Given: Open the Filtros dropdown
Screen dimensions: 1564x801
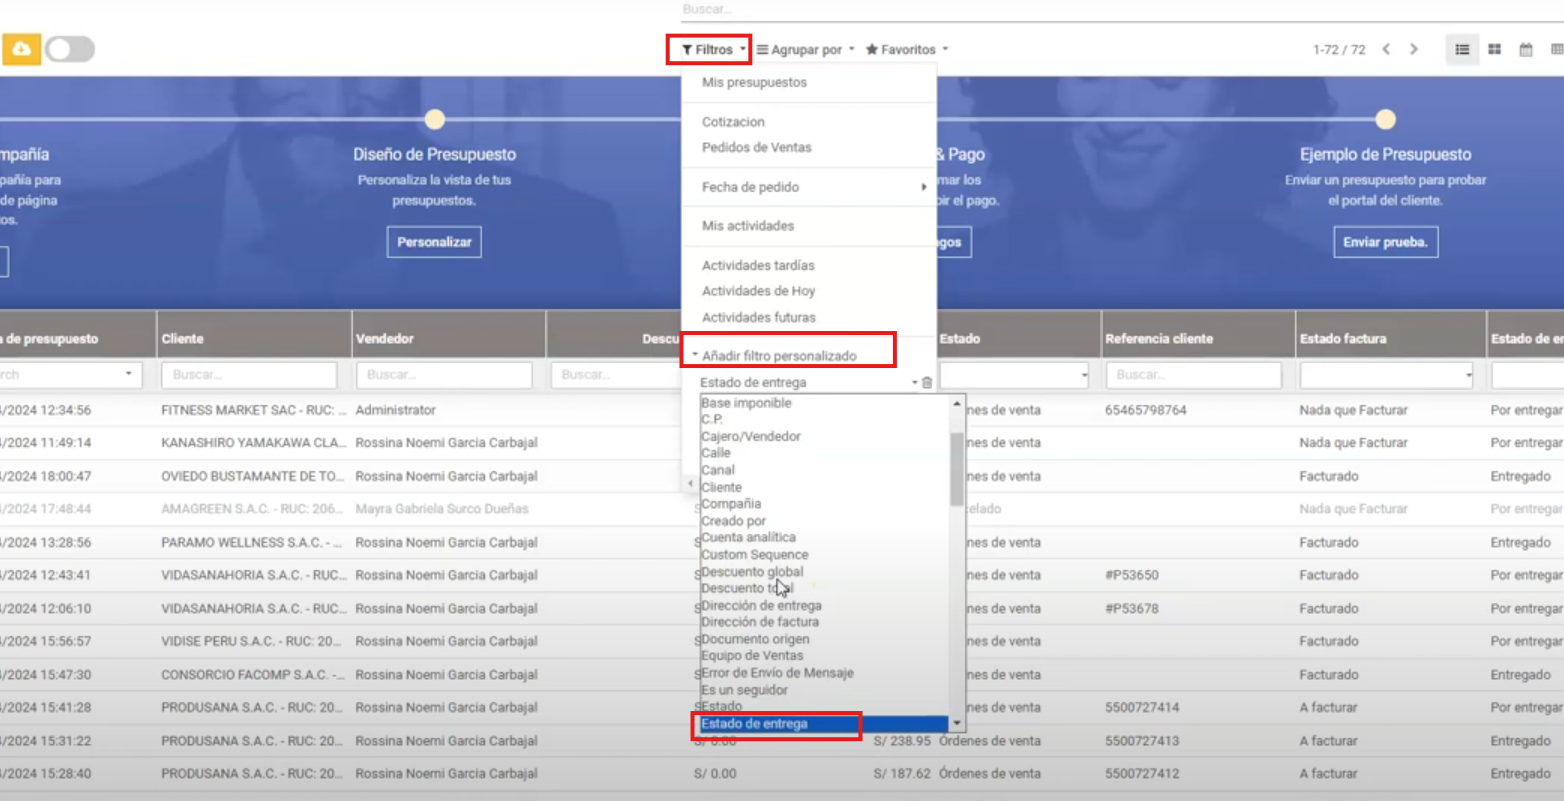Looking at the screenshot, I should [709, 49].
